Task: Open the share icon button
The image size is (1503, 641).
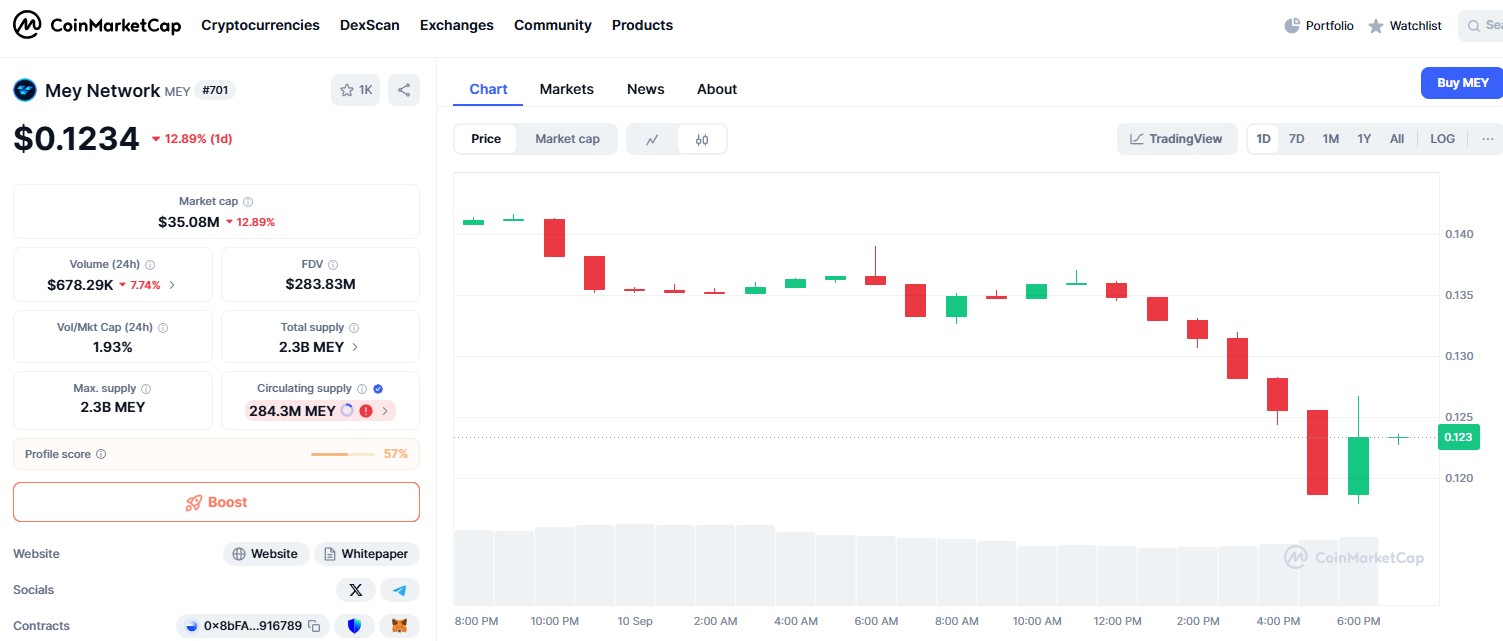Action: [x=404, y=90]
